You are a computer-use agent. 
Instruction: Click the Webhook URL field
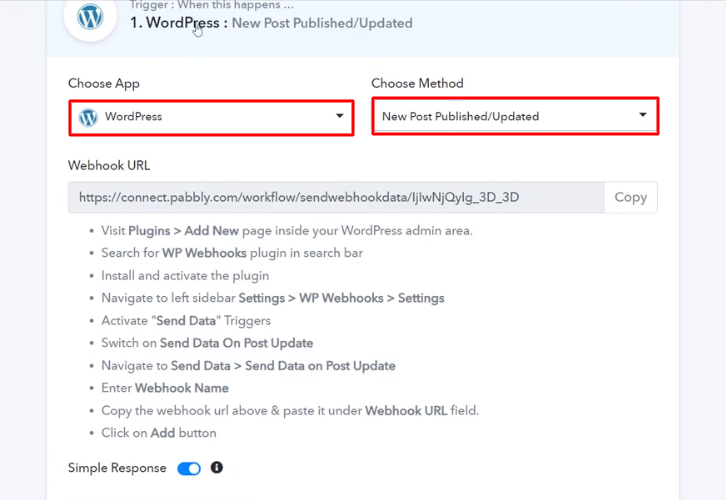point(336,198)
